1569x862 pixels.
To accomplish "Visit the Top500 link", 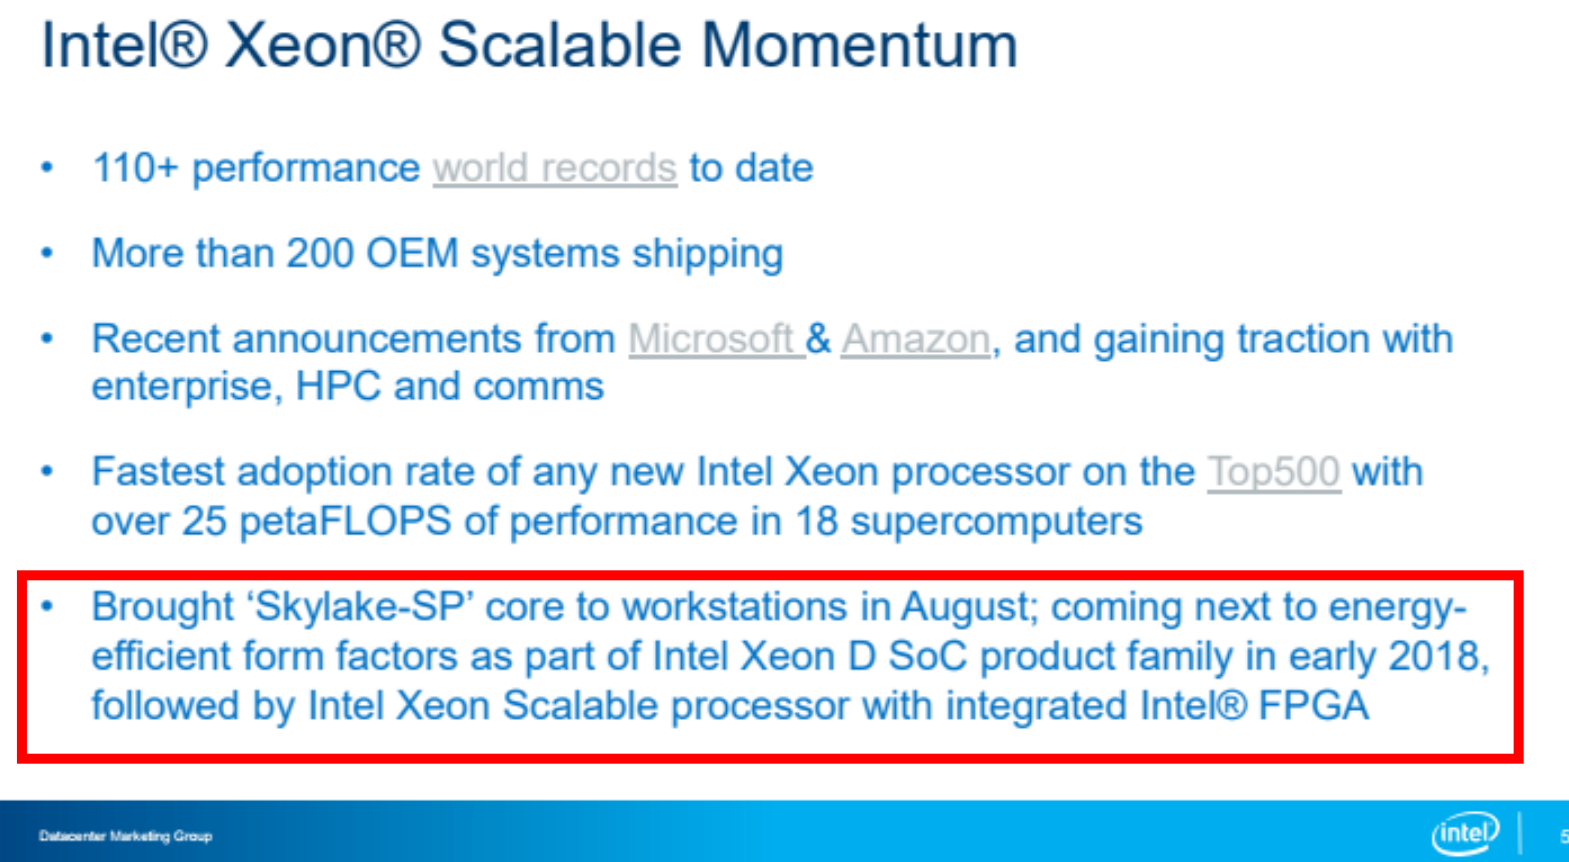I will coord(1274,471).
